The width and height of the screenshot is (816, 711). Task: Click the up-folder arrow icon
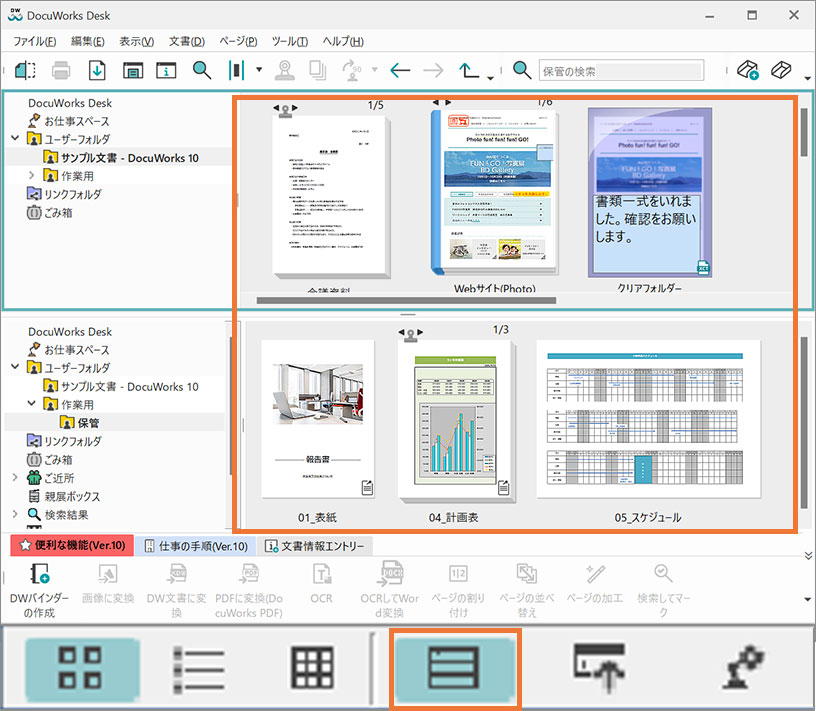click(x=468, y=70)
